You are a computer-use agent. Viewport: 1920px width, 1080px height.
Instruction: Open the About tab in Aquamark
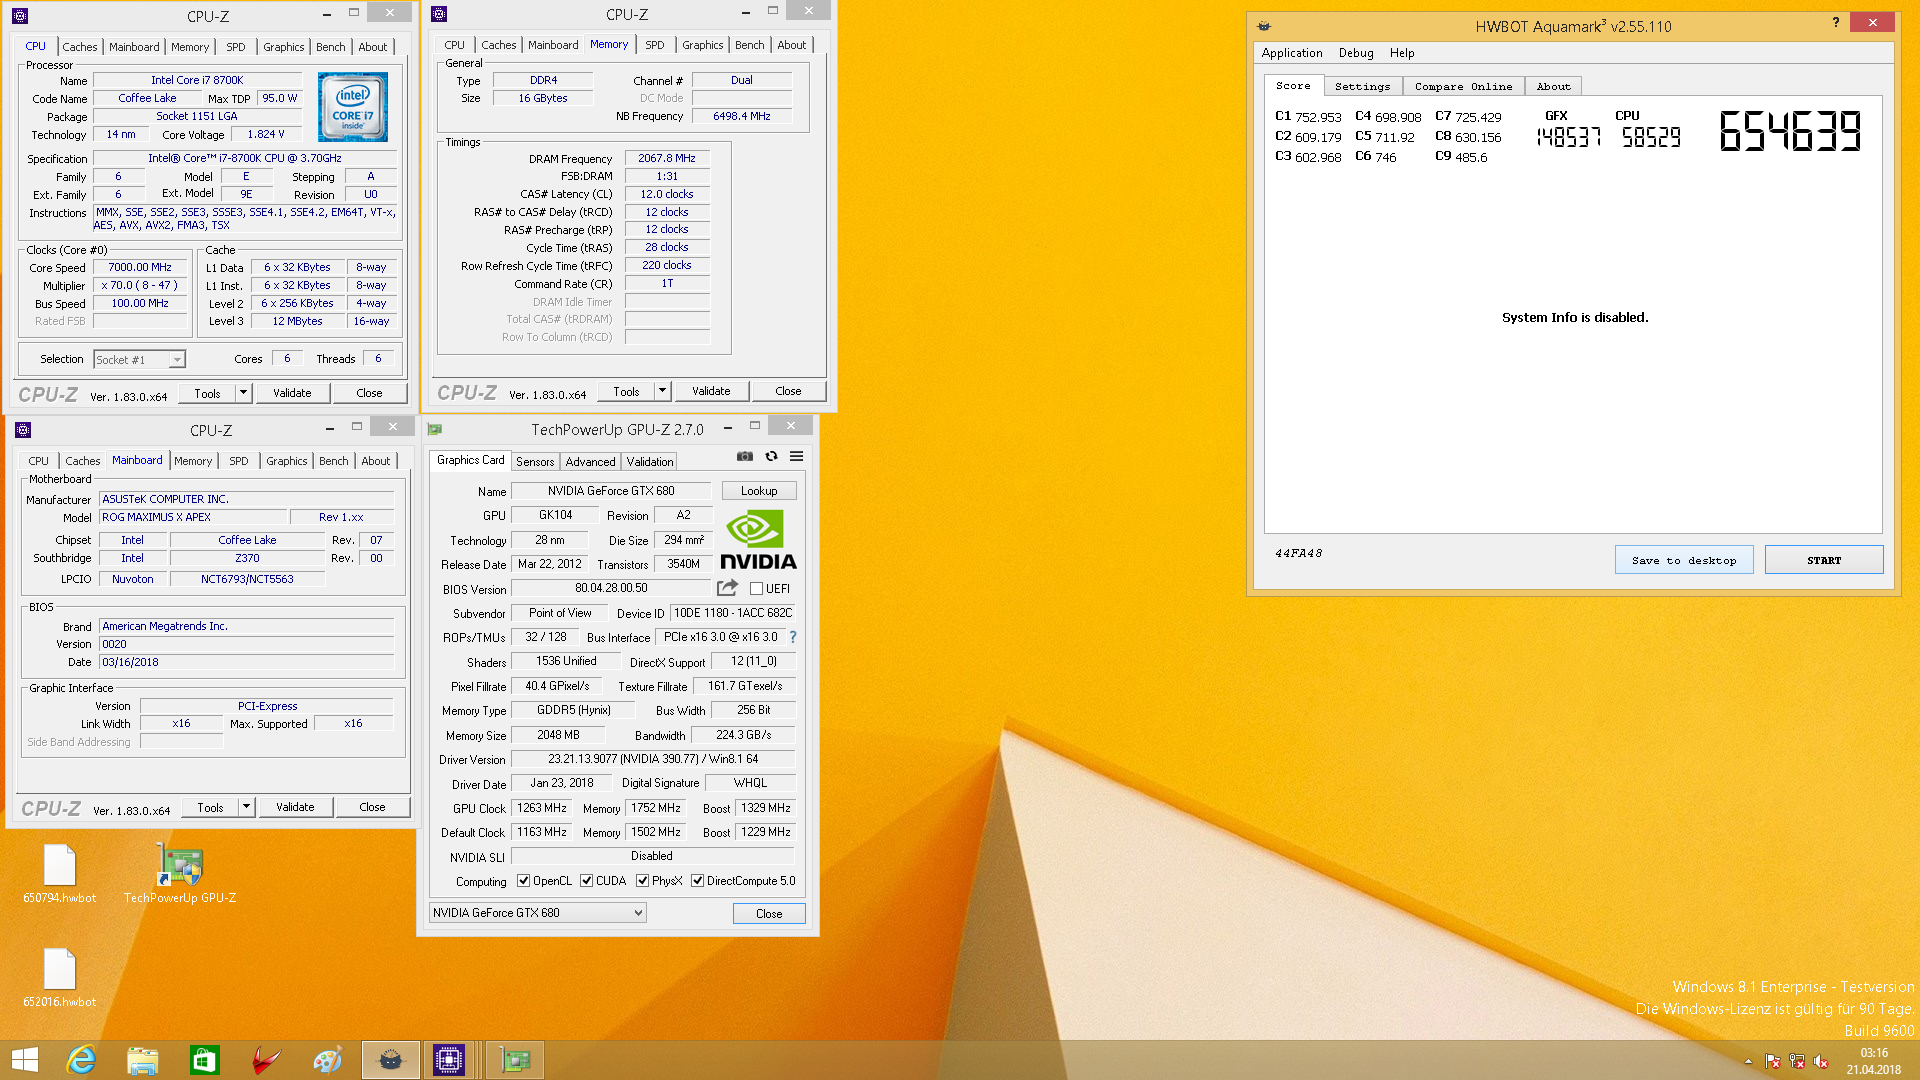point(1553,86)
